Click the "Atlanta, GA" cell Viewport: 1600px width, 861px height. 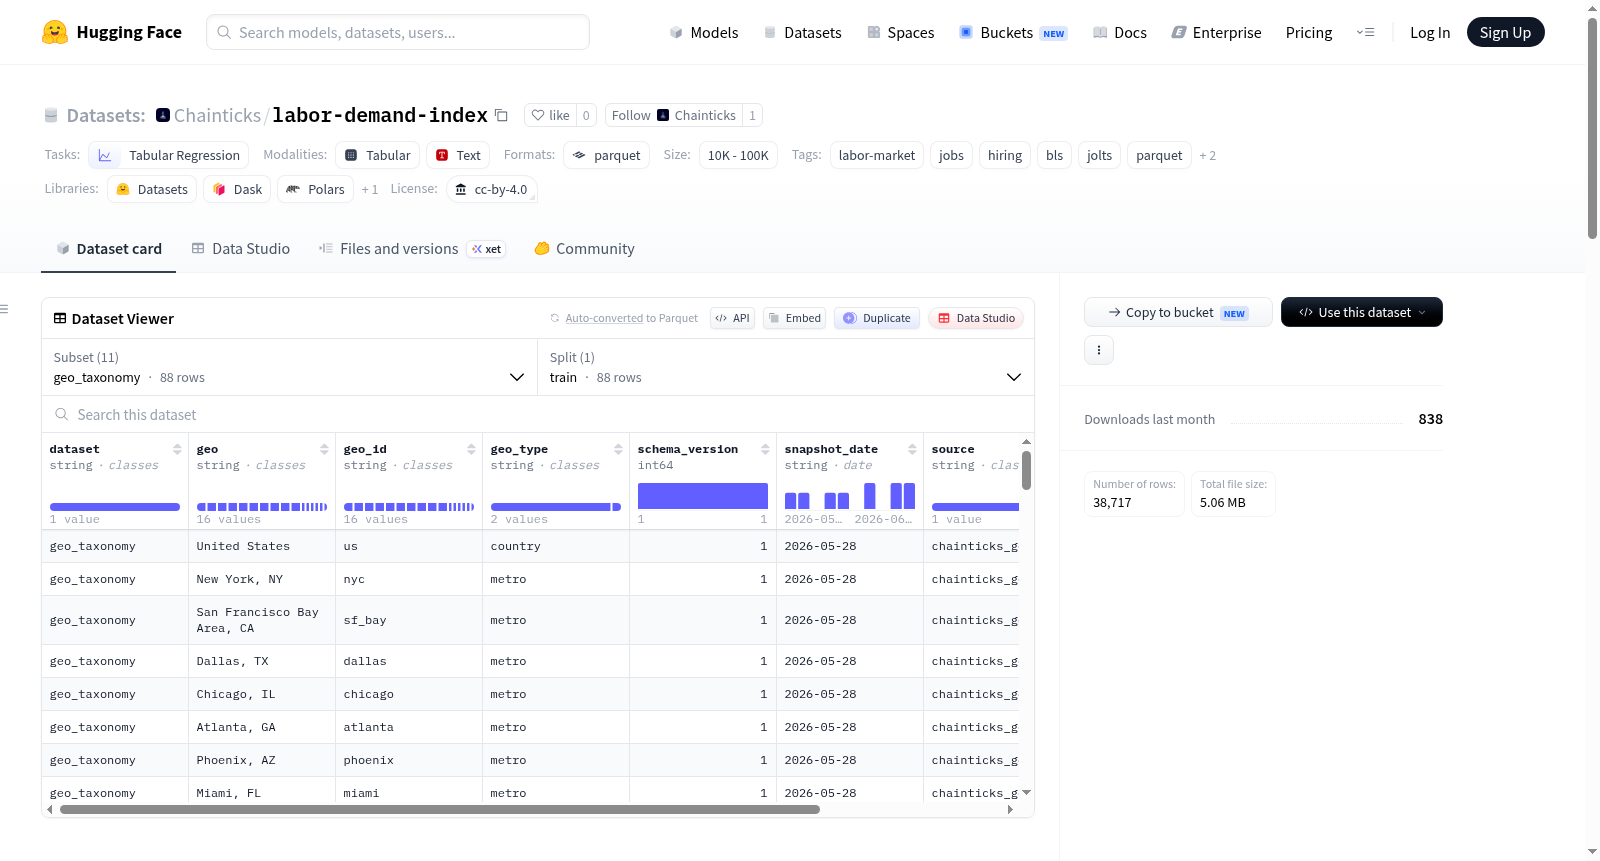click(262, 727)
